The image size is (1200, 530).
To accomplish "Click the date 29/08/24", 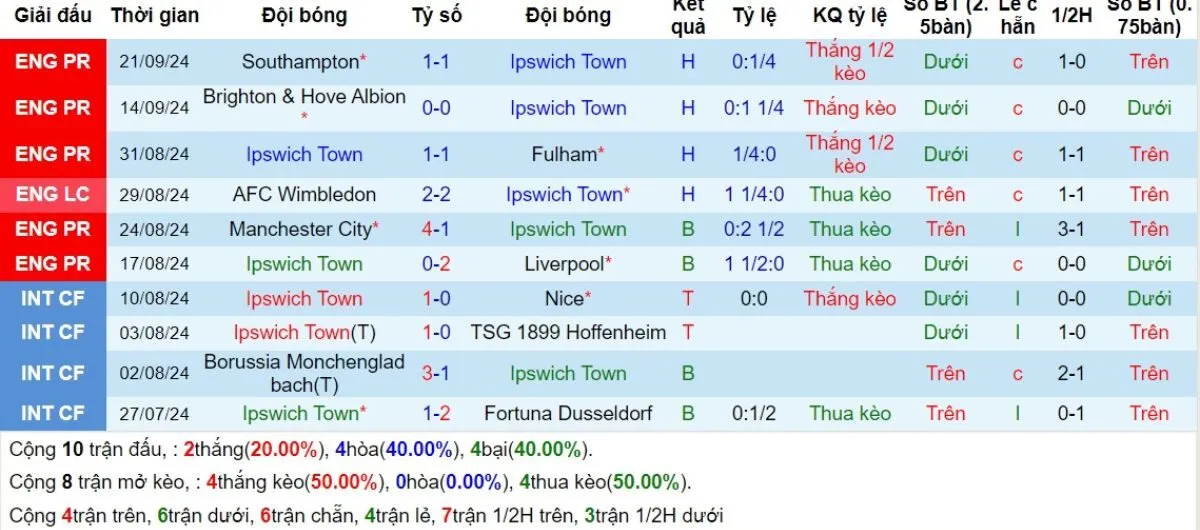I will (x=155, y=195).
